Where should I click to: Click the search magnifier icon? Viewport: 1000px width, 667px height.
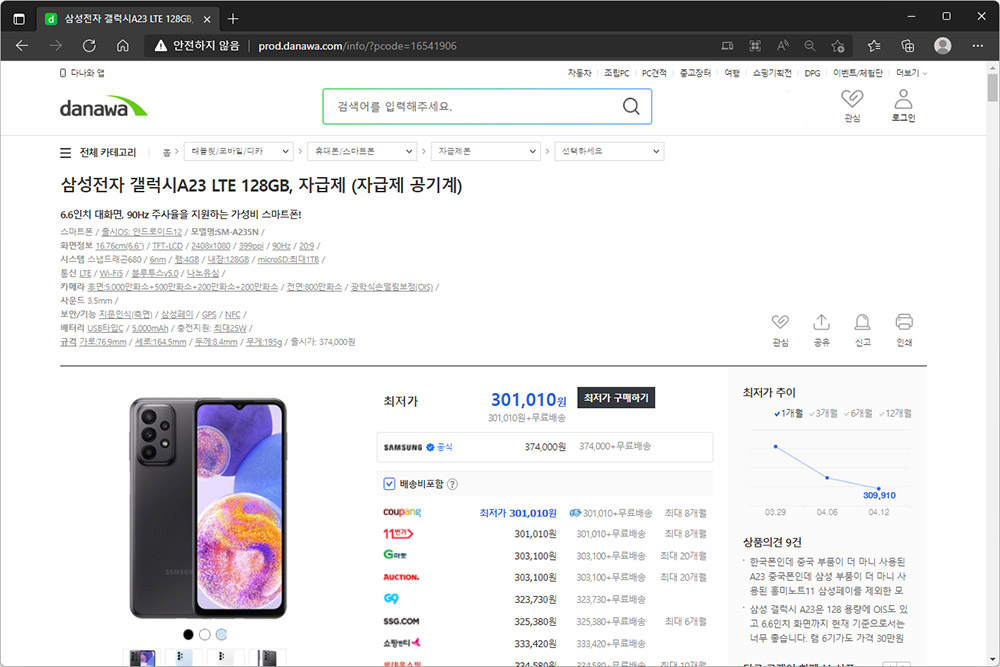tap(631, 106)
